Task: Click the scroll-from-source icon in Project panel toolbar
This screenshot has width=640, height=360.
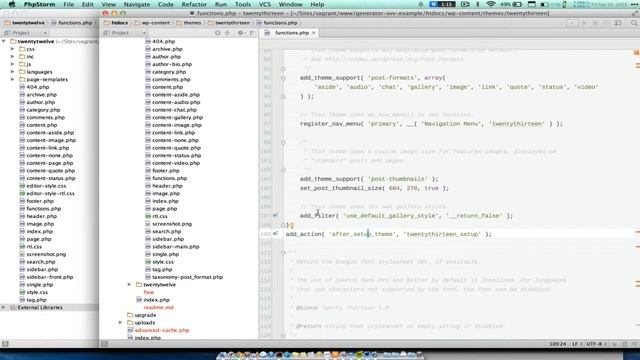Action: 218,33
